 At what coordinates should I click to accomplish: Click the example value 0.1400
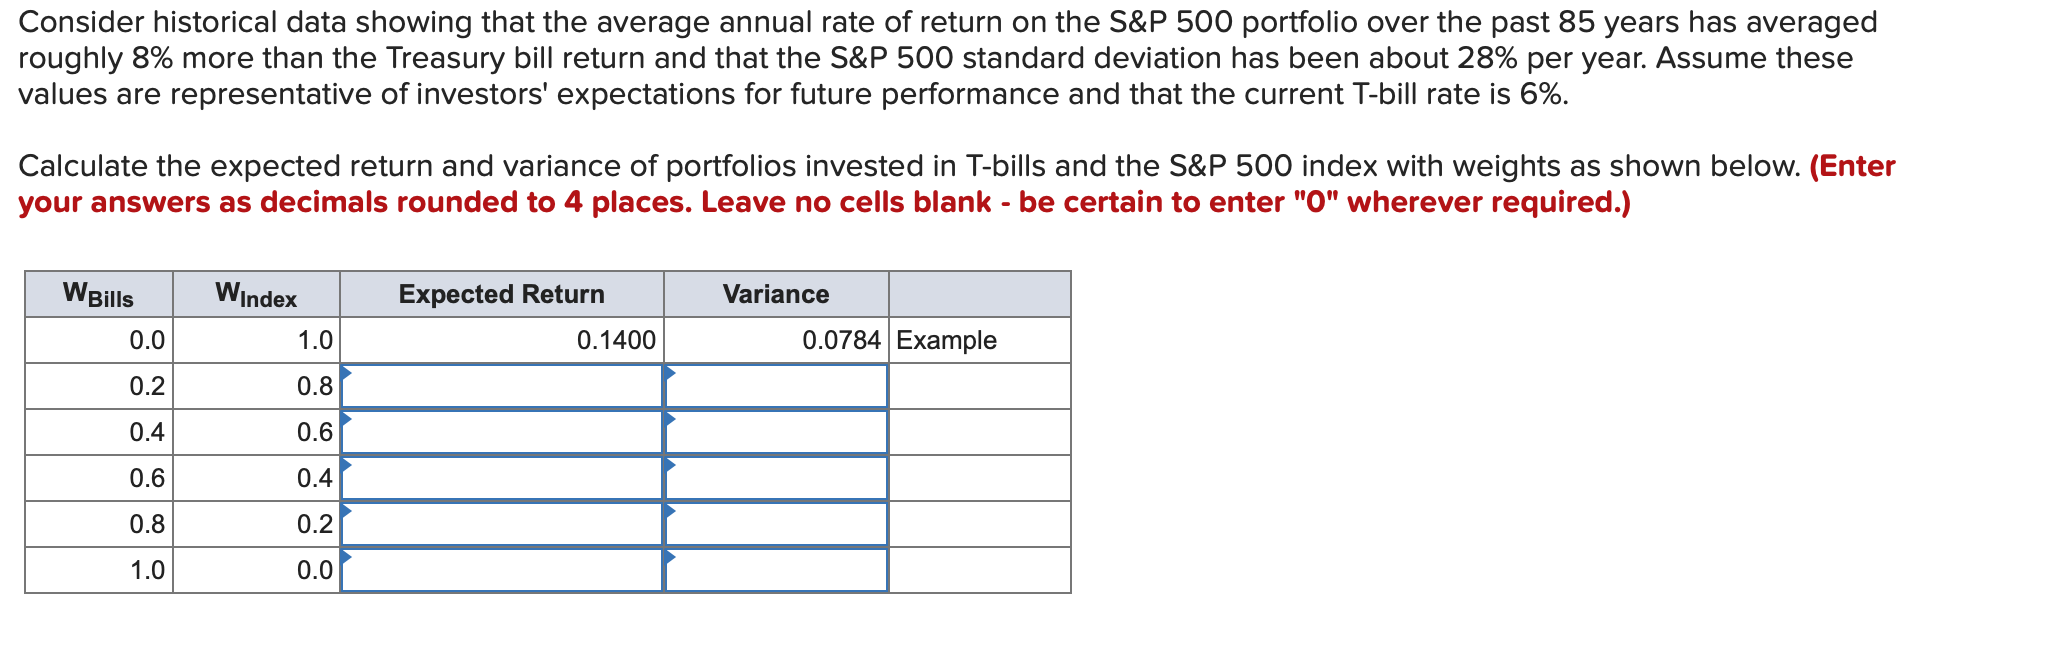click(616, 340)
